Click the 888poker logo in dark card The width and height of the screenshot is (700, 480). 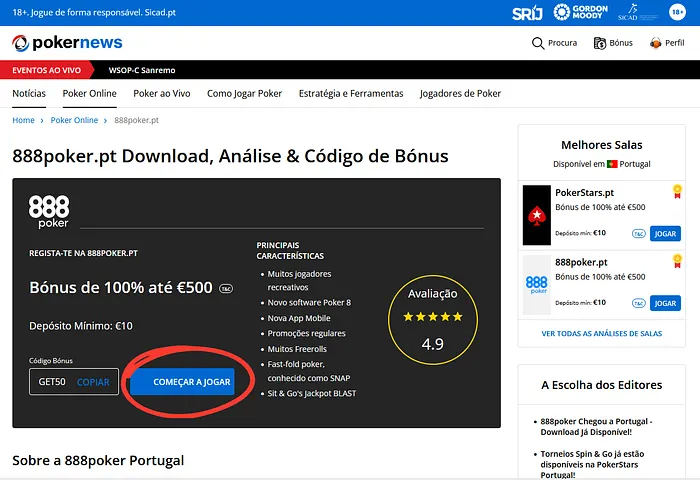pyautogui.click(x=49, y=212)
